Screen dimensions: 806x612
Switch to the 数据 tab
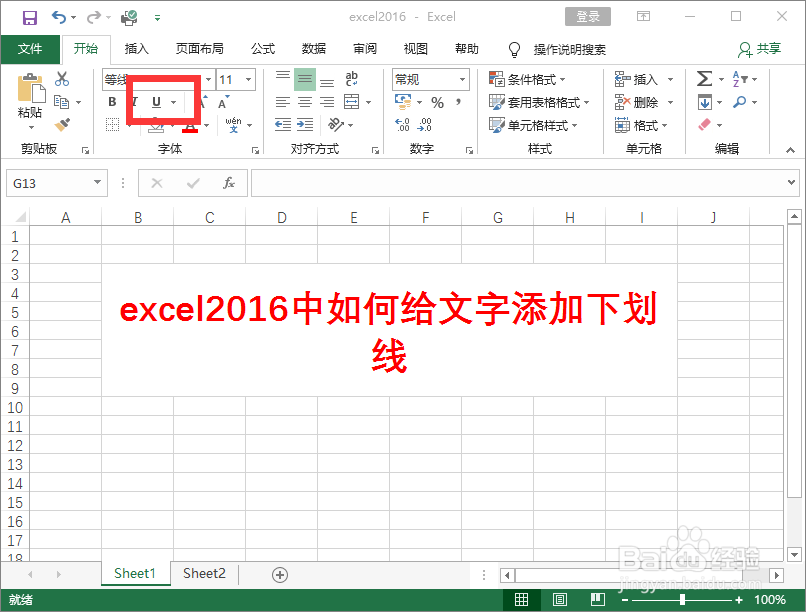pyautogui.click(x=314, y=49)
